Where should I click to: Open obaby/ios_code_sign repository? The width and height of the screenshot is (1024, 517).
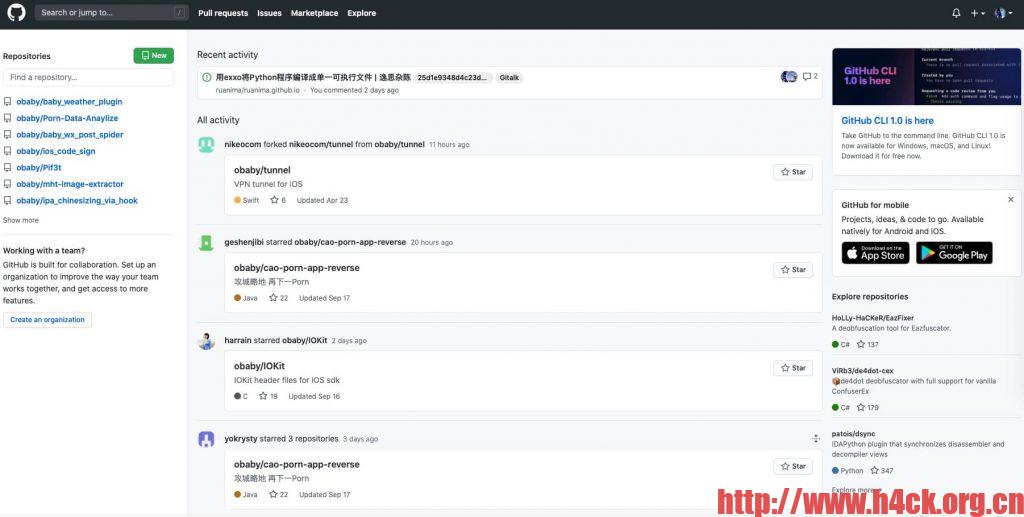(x=56, y=151)
